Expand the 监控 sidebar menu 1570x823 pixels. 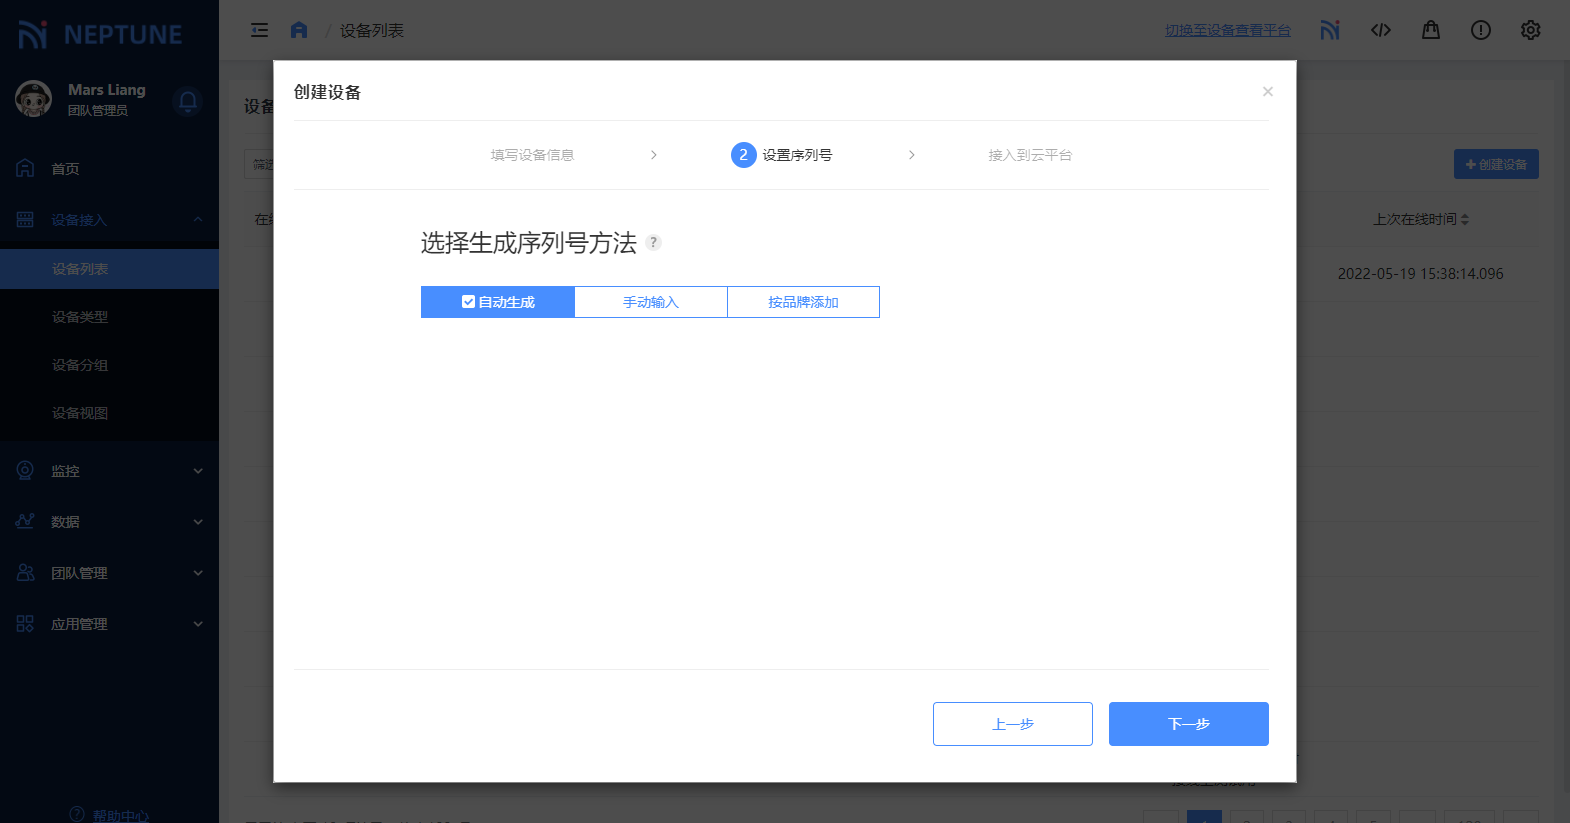(x=109, y=471)
